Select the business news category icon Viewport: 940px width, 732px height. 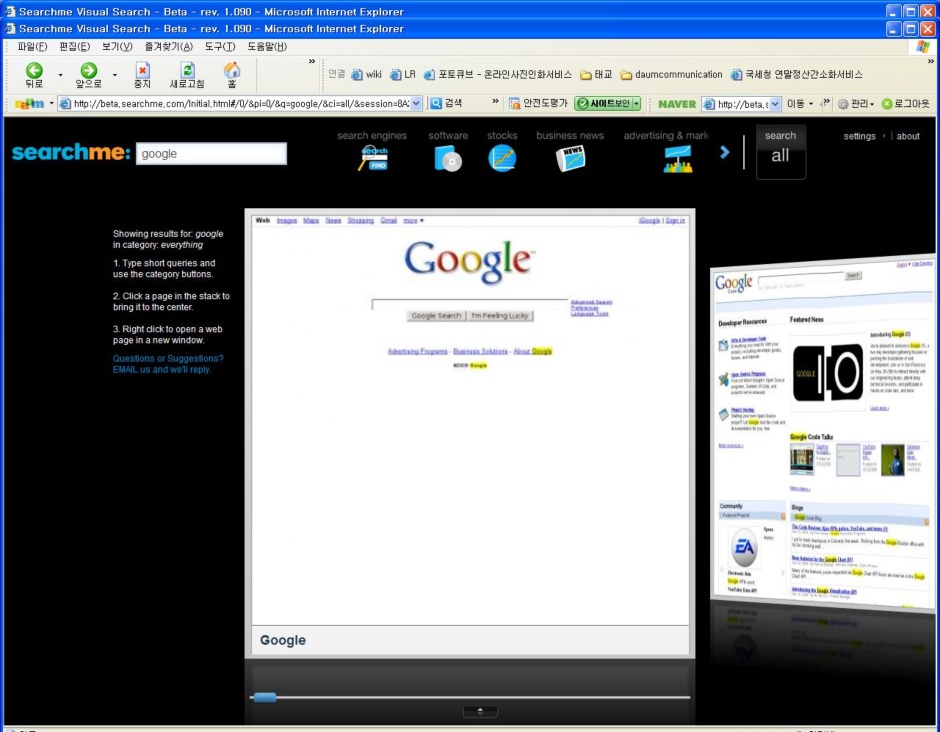tap(570, 159)
